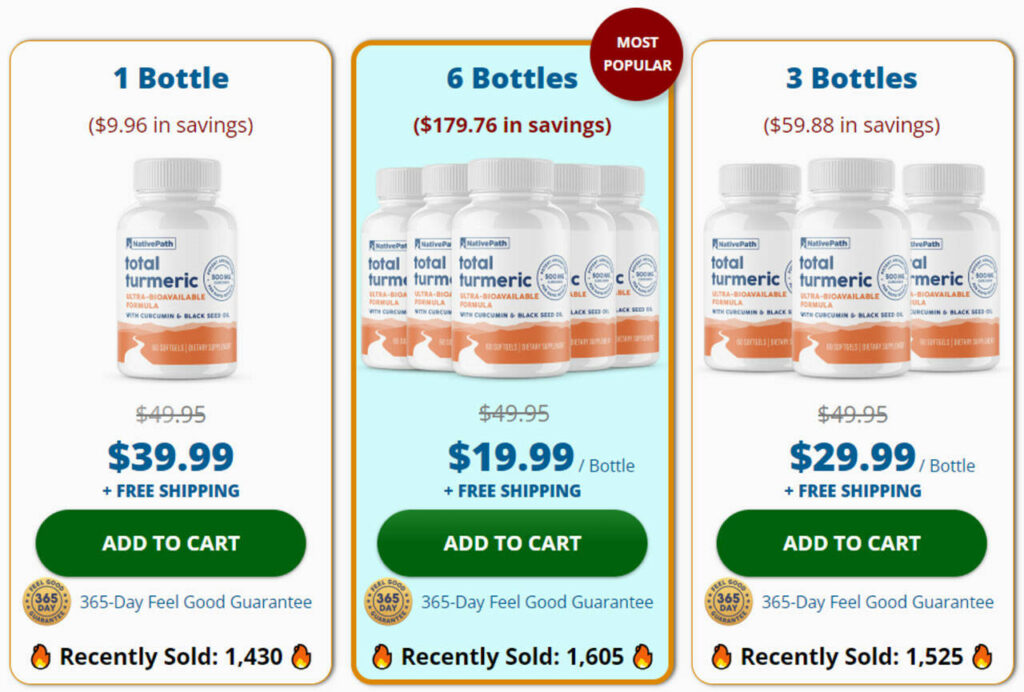This screenshot has width=1024, height=692.
Task: Open the 3 Bottles tab header
Action: [x=853, y=77]
